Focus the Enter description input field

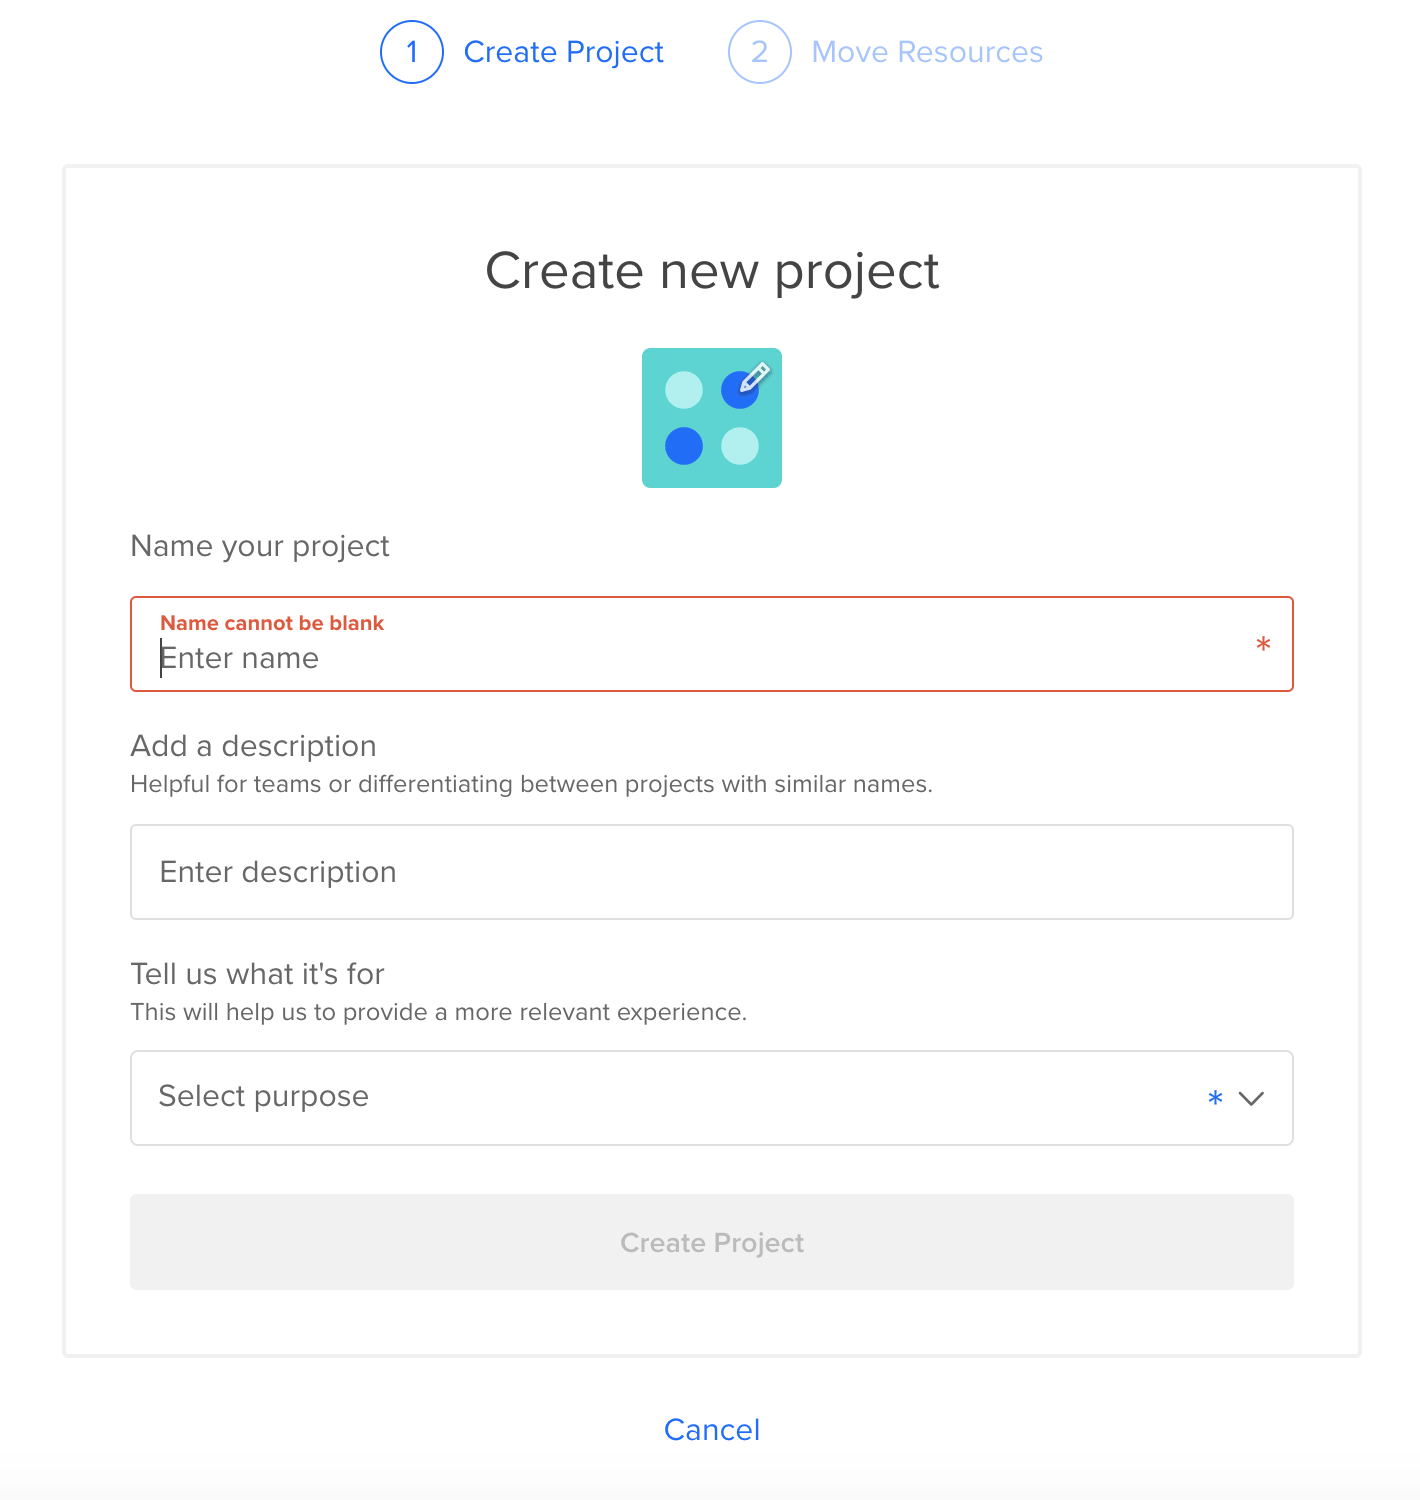coord(712,872)
